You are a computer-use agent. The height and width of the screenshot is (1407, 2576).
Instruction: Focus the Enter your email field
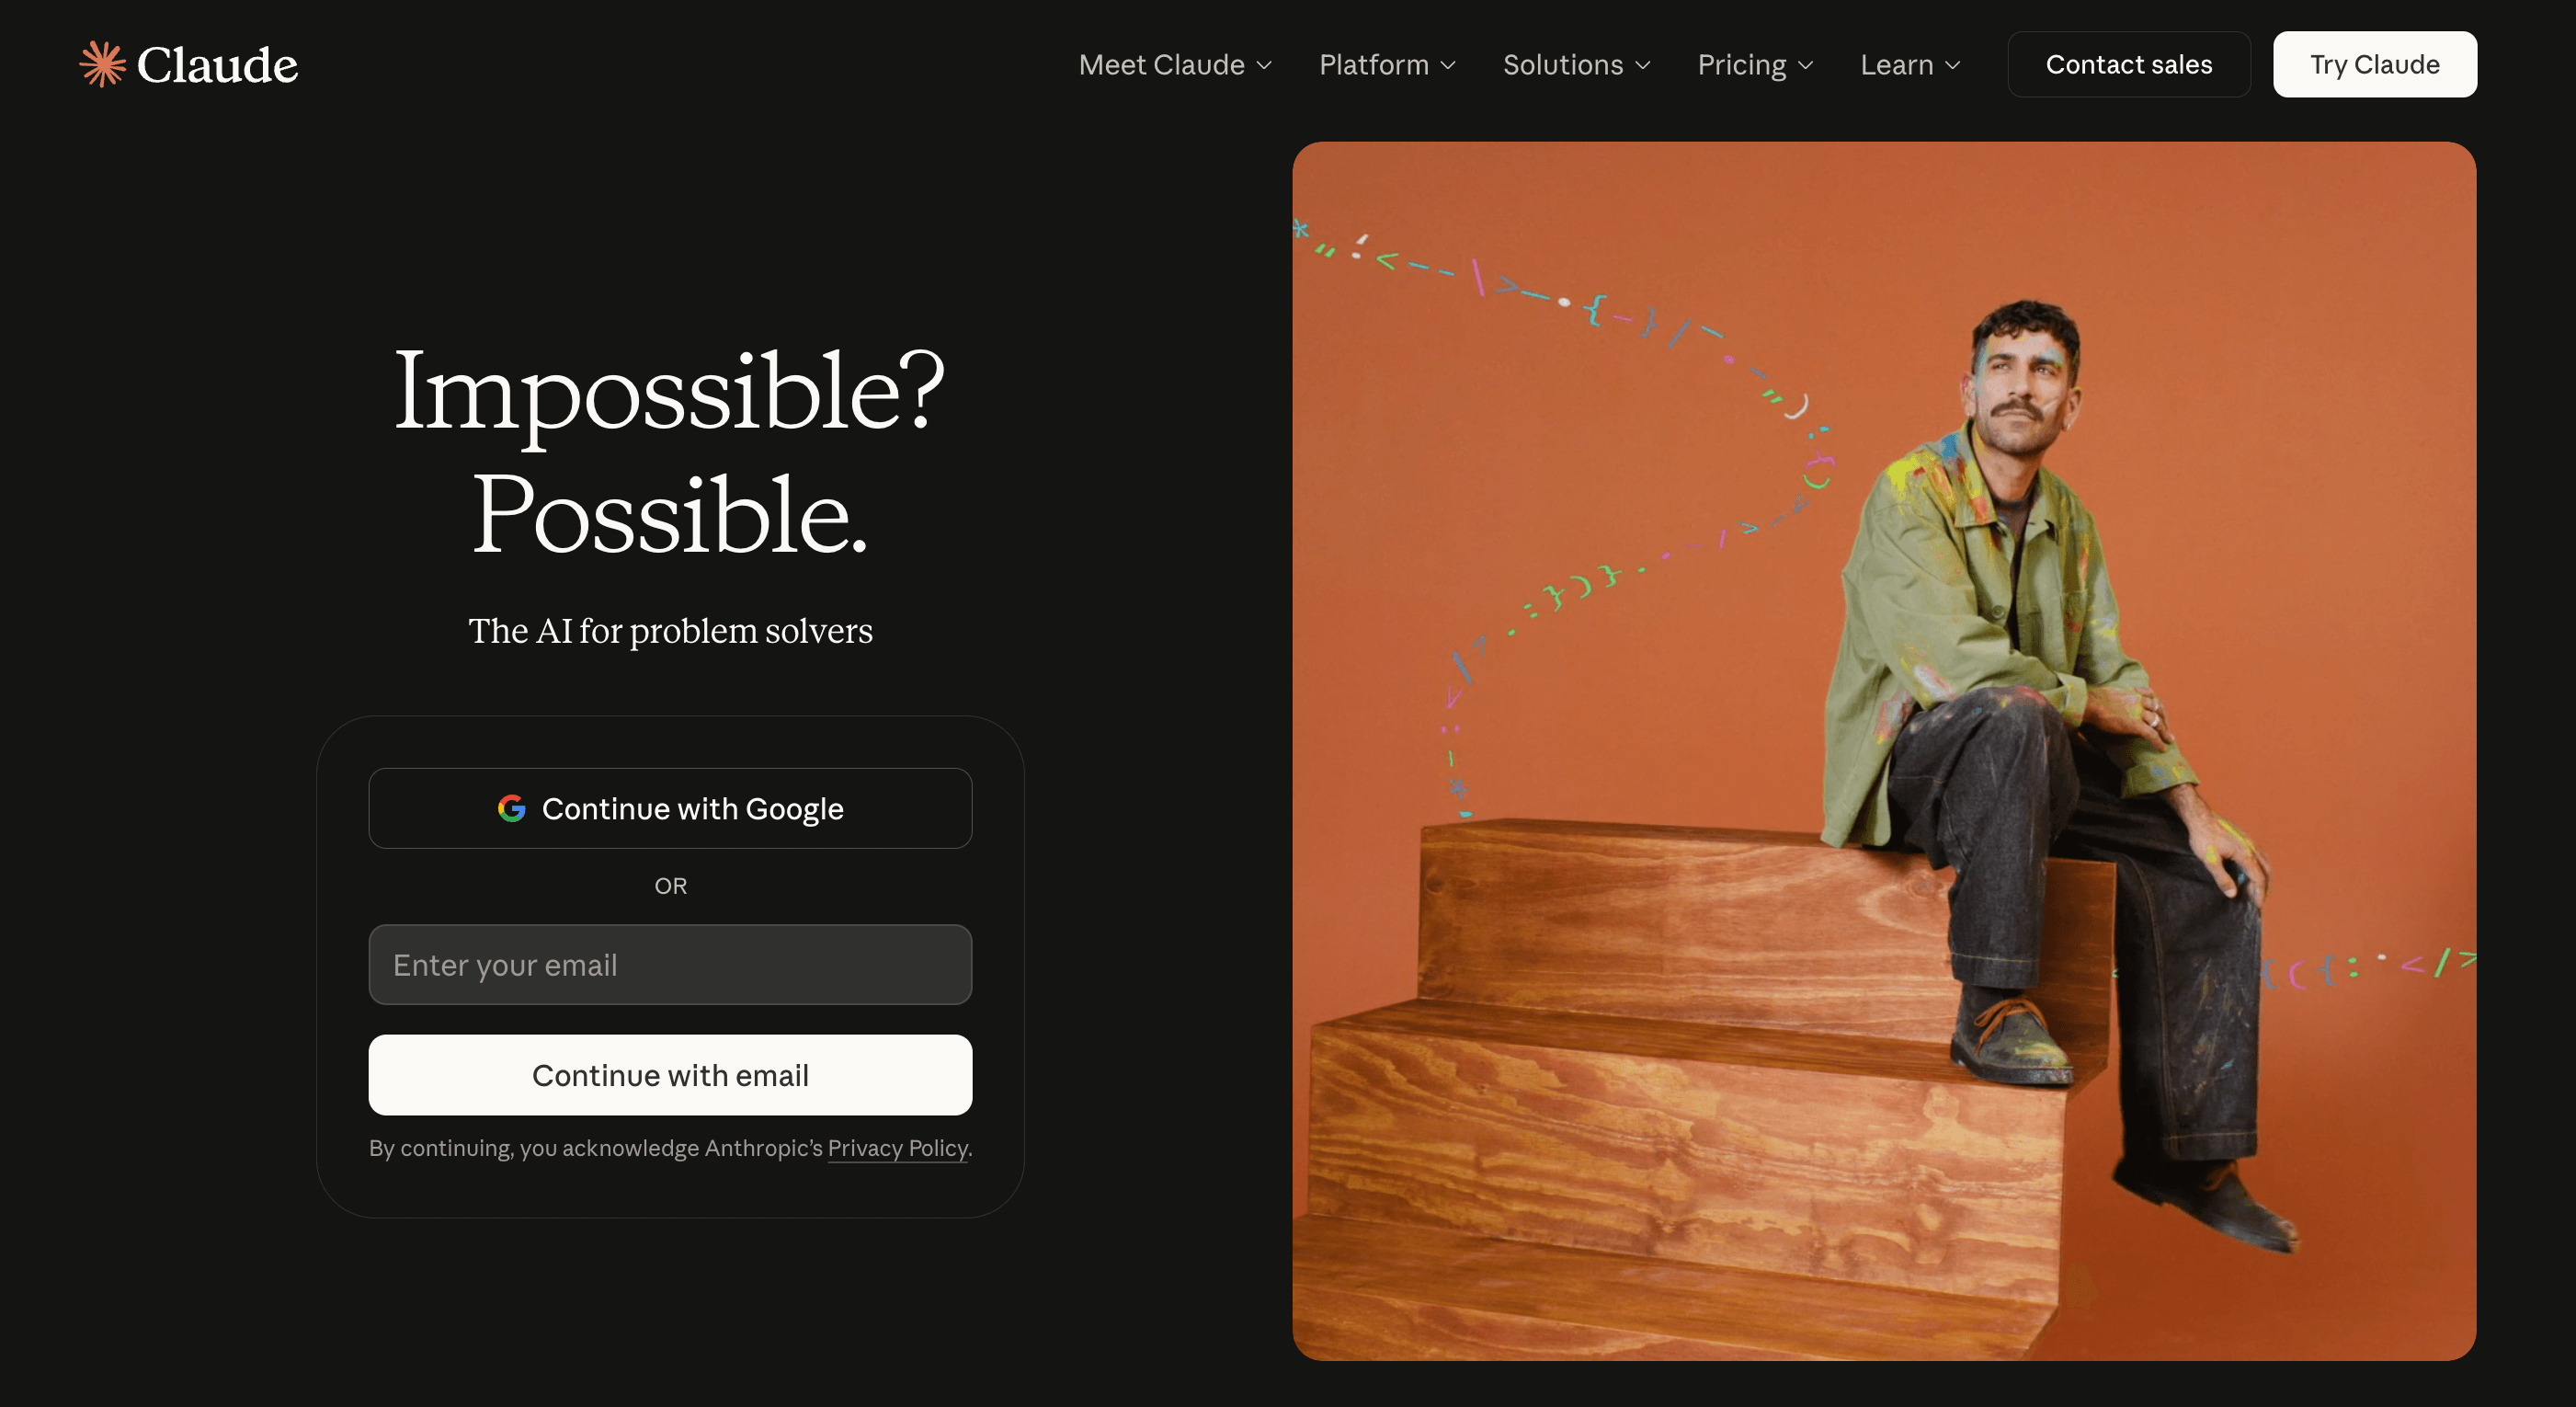pos(670,964)
